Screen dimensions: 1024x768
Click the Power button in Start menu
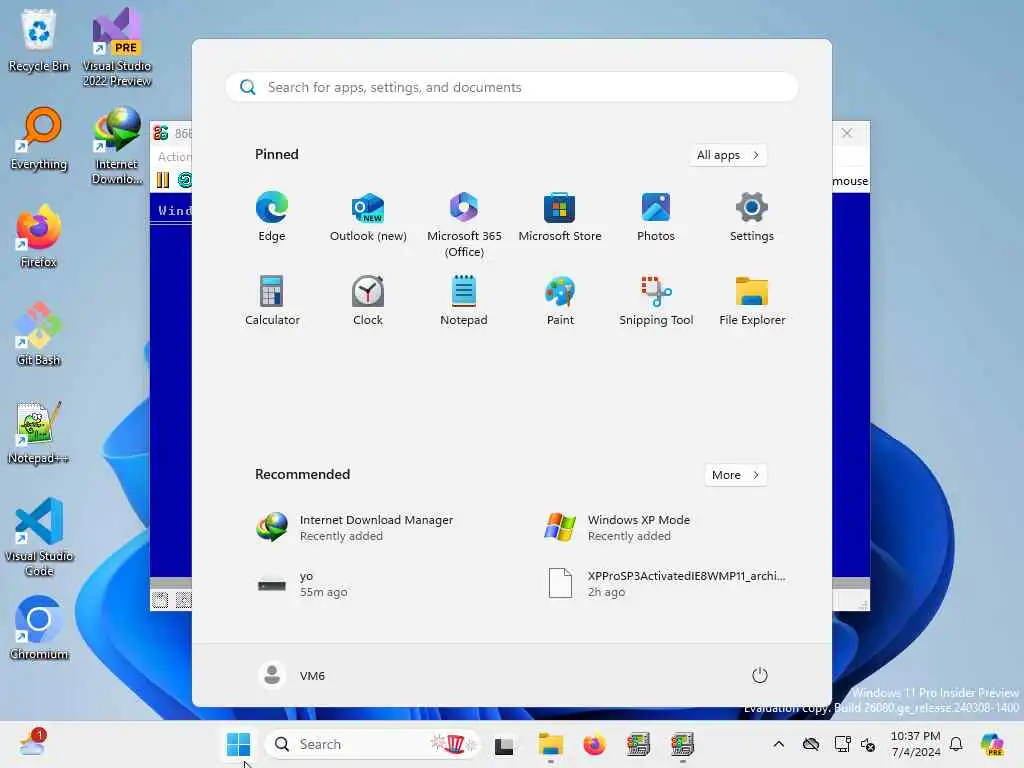tap(759, 675)
